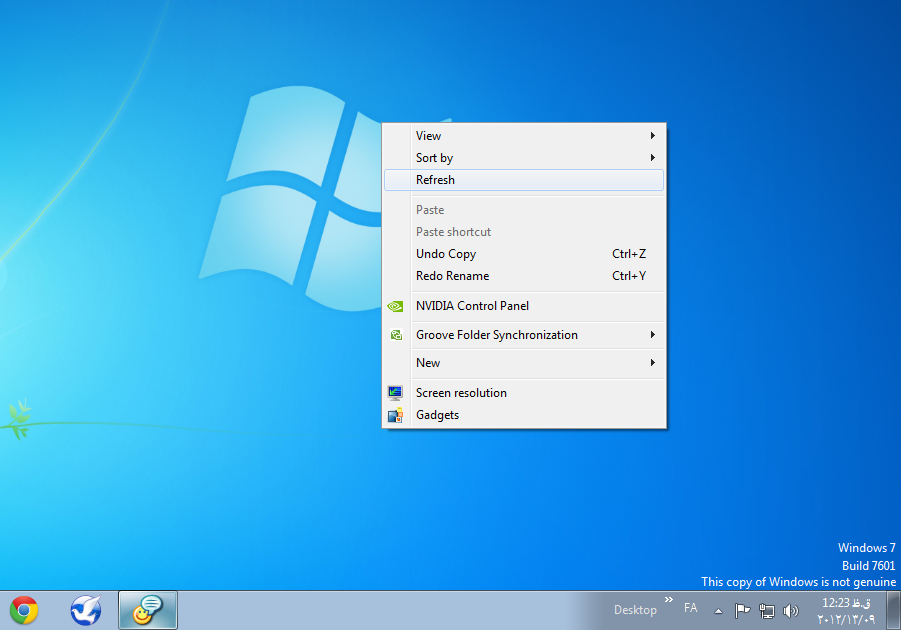Click the NVIDIA logo icon in menu
901x630 pixels.
click(396, 306)
